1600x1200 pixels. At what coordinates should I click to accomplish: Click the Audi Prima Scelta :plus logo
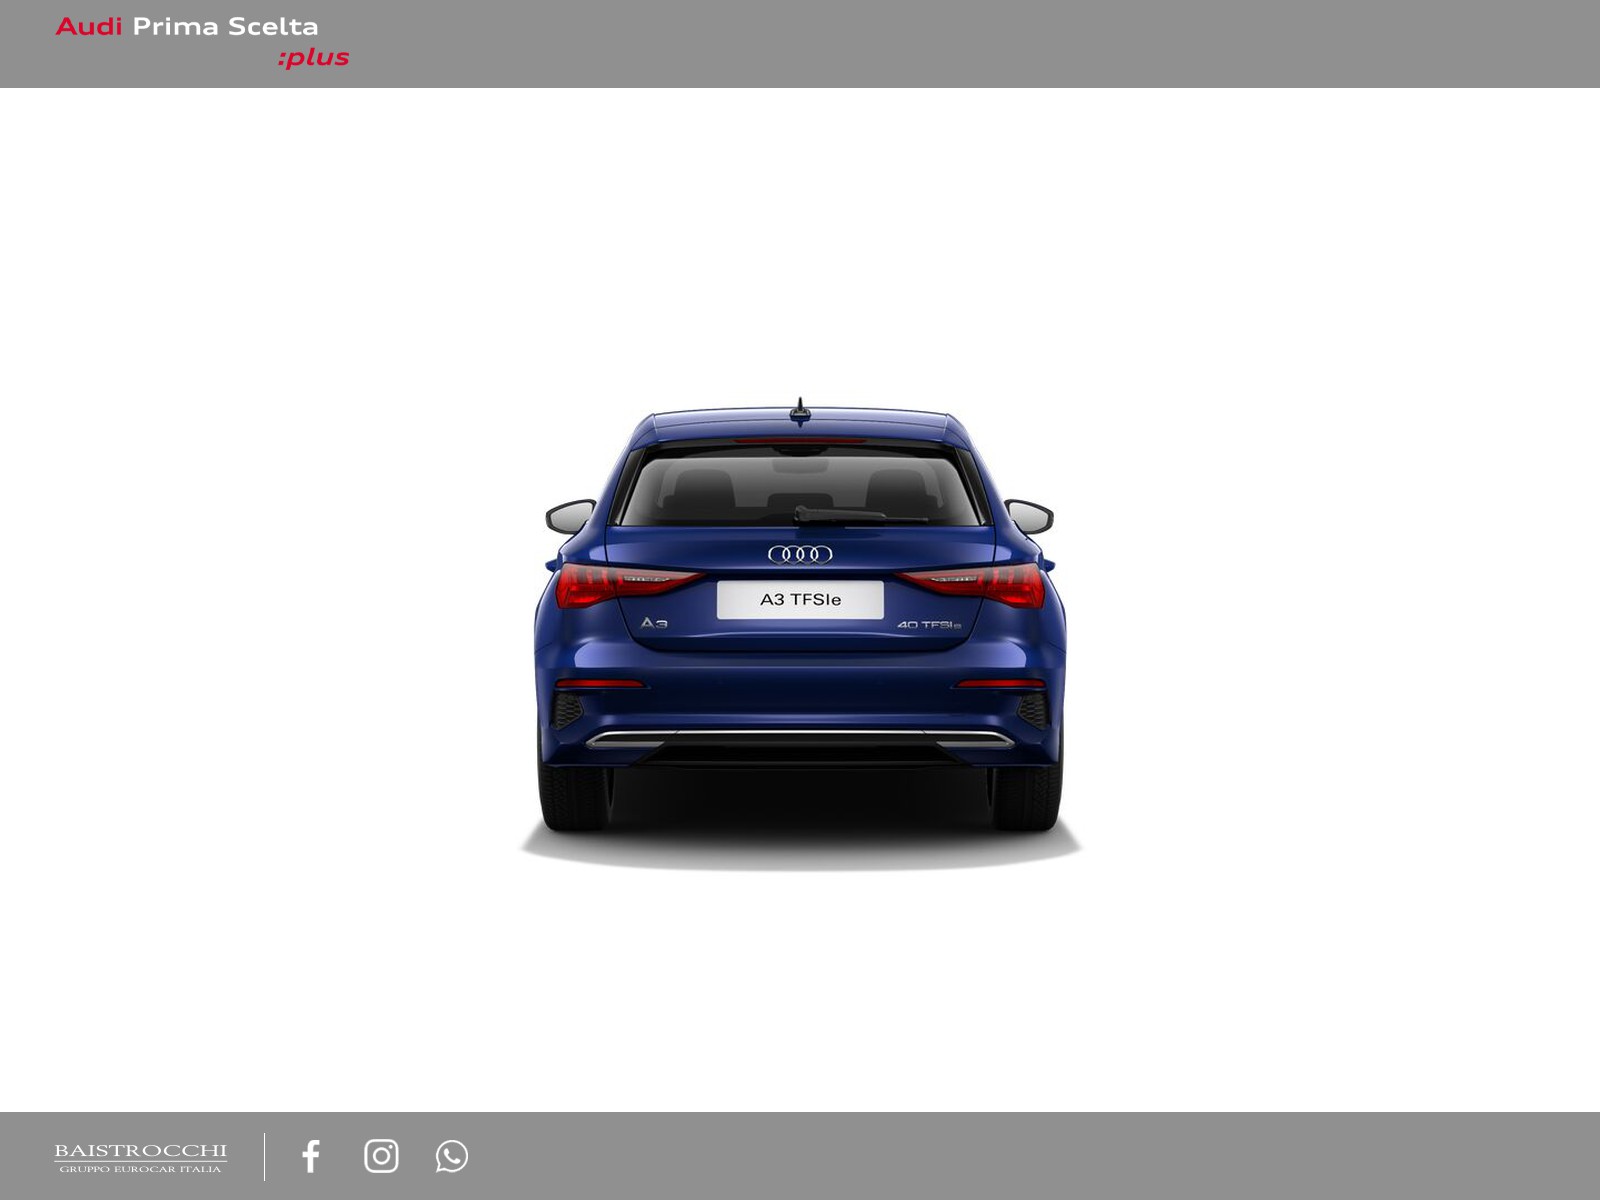point(202,42)
